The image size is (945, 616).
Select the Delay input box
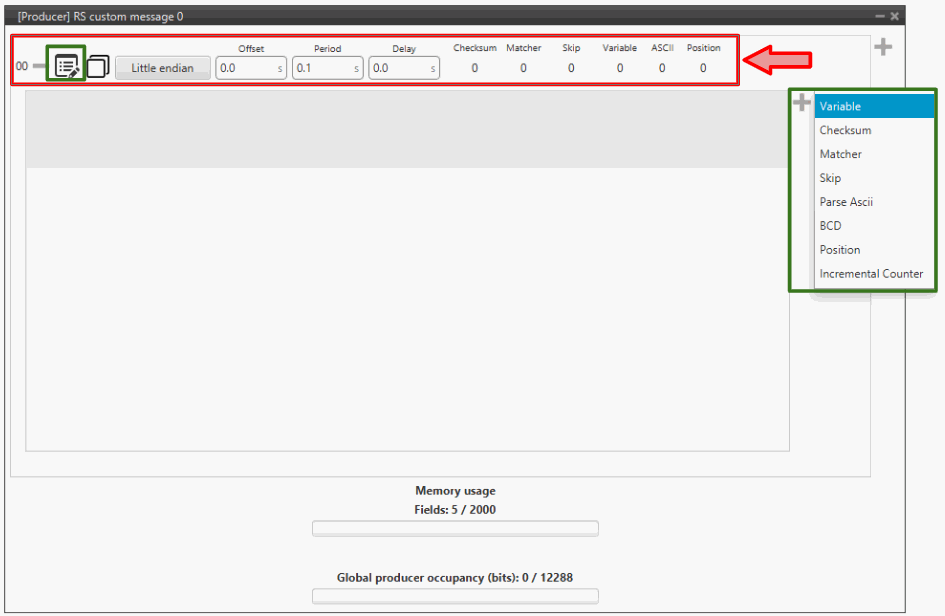(x=399, y=68)
